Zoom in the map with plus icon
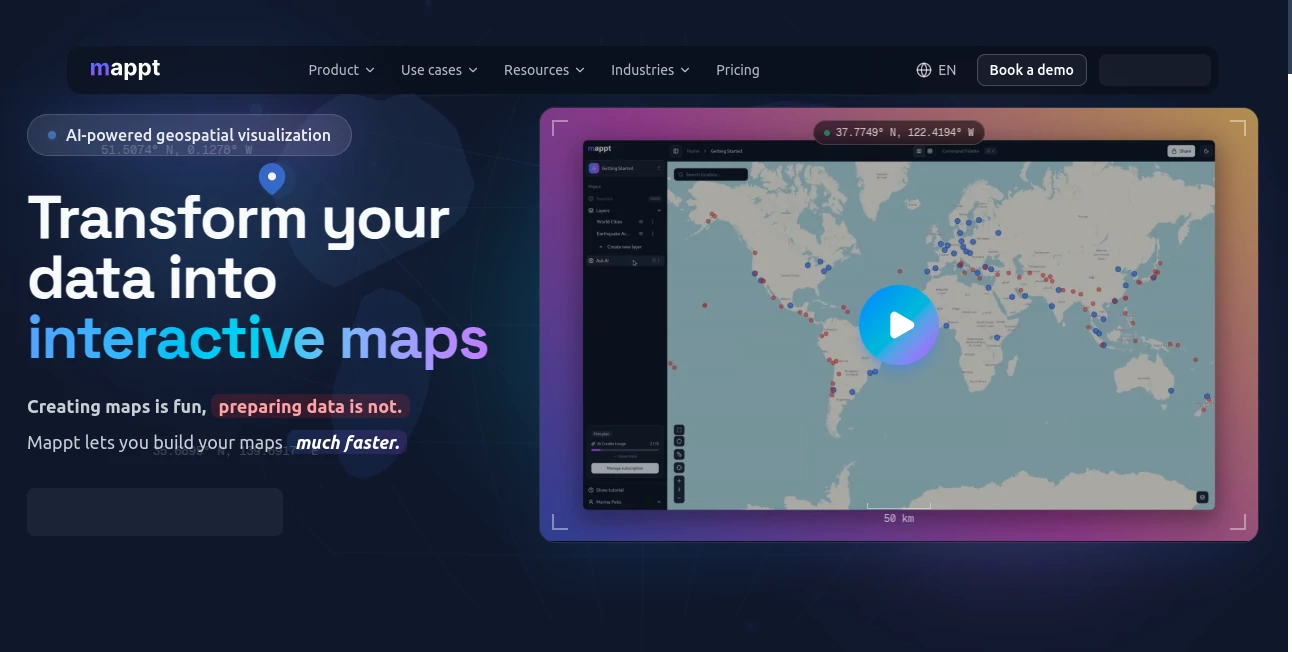1292x652 pixels. tap(679, 481)
